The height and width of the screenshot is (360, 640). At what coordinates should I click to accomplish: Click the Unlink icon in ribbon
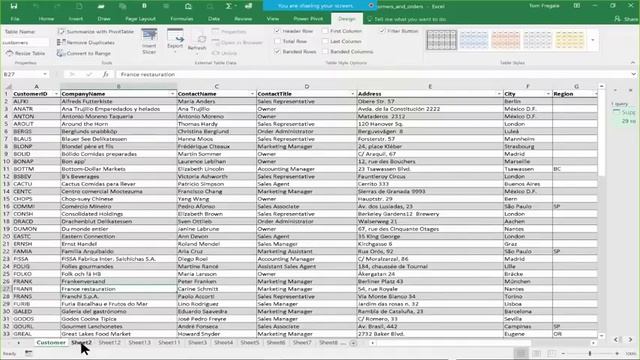tap(215, 53)
